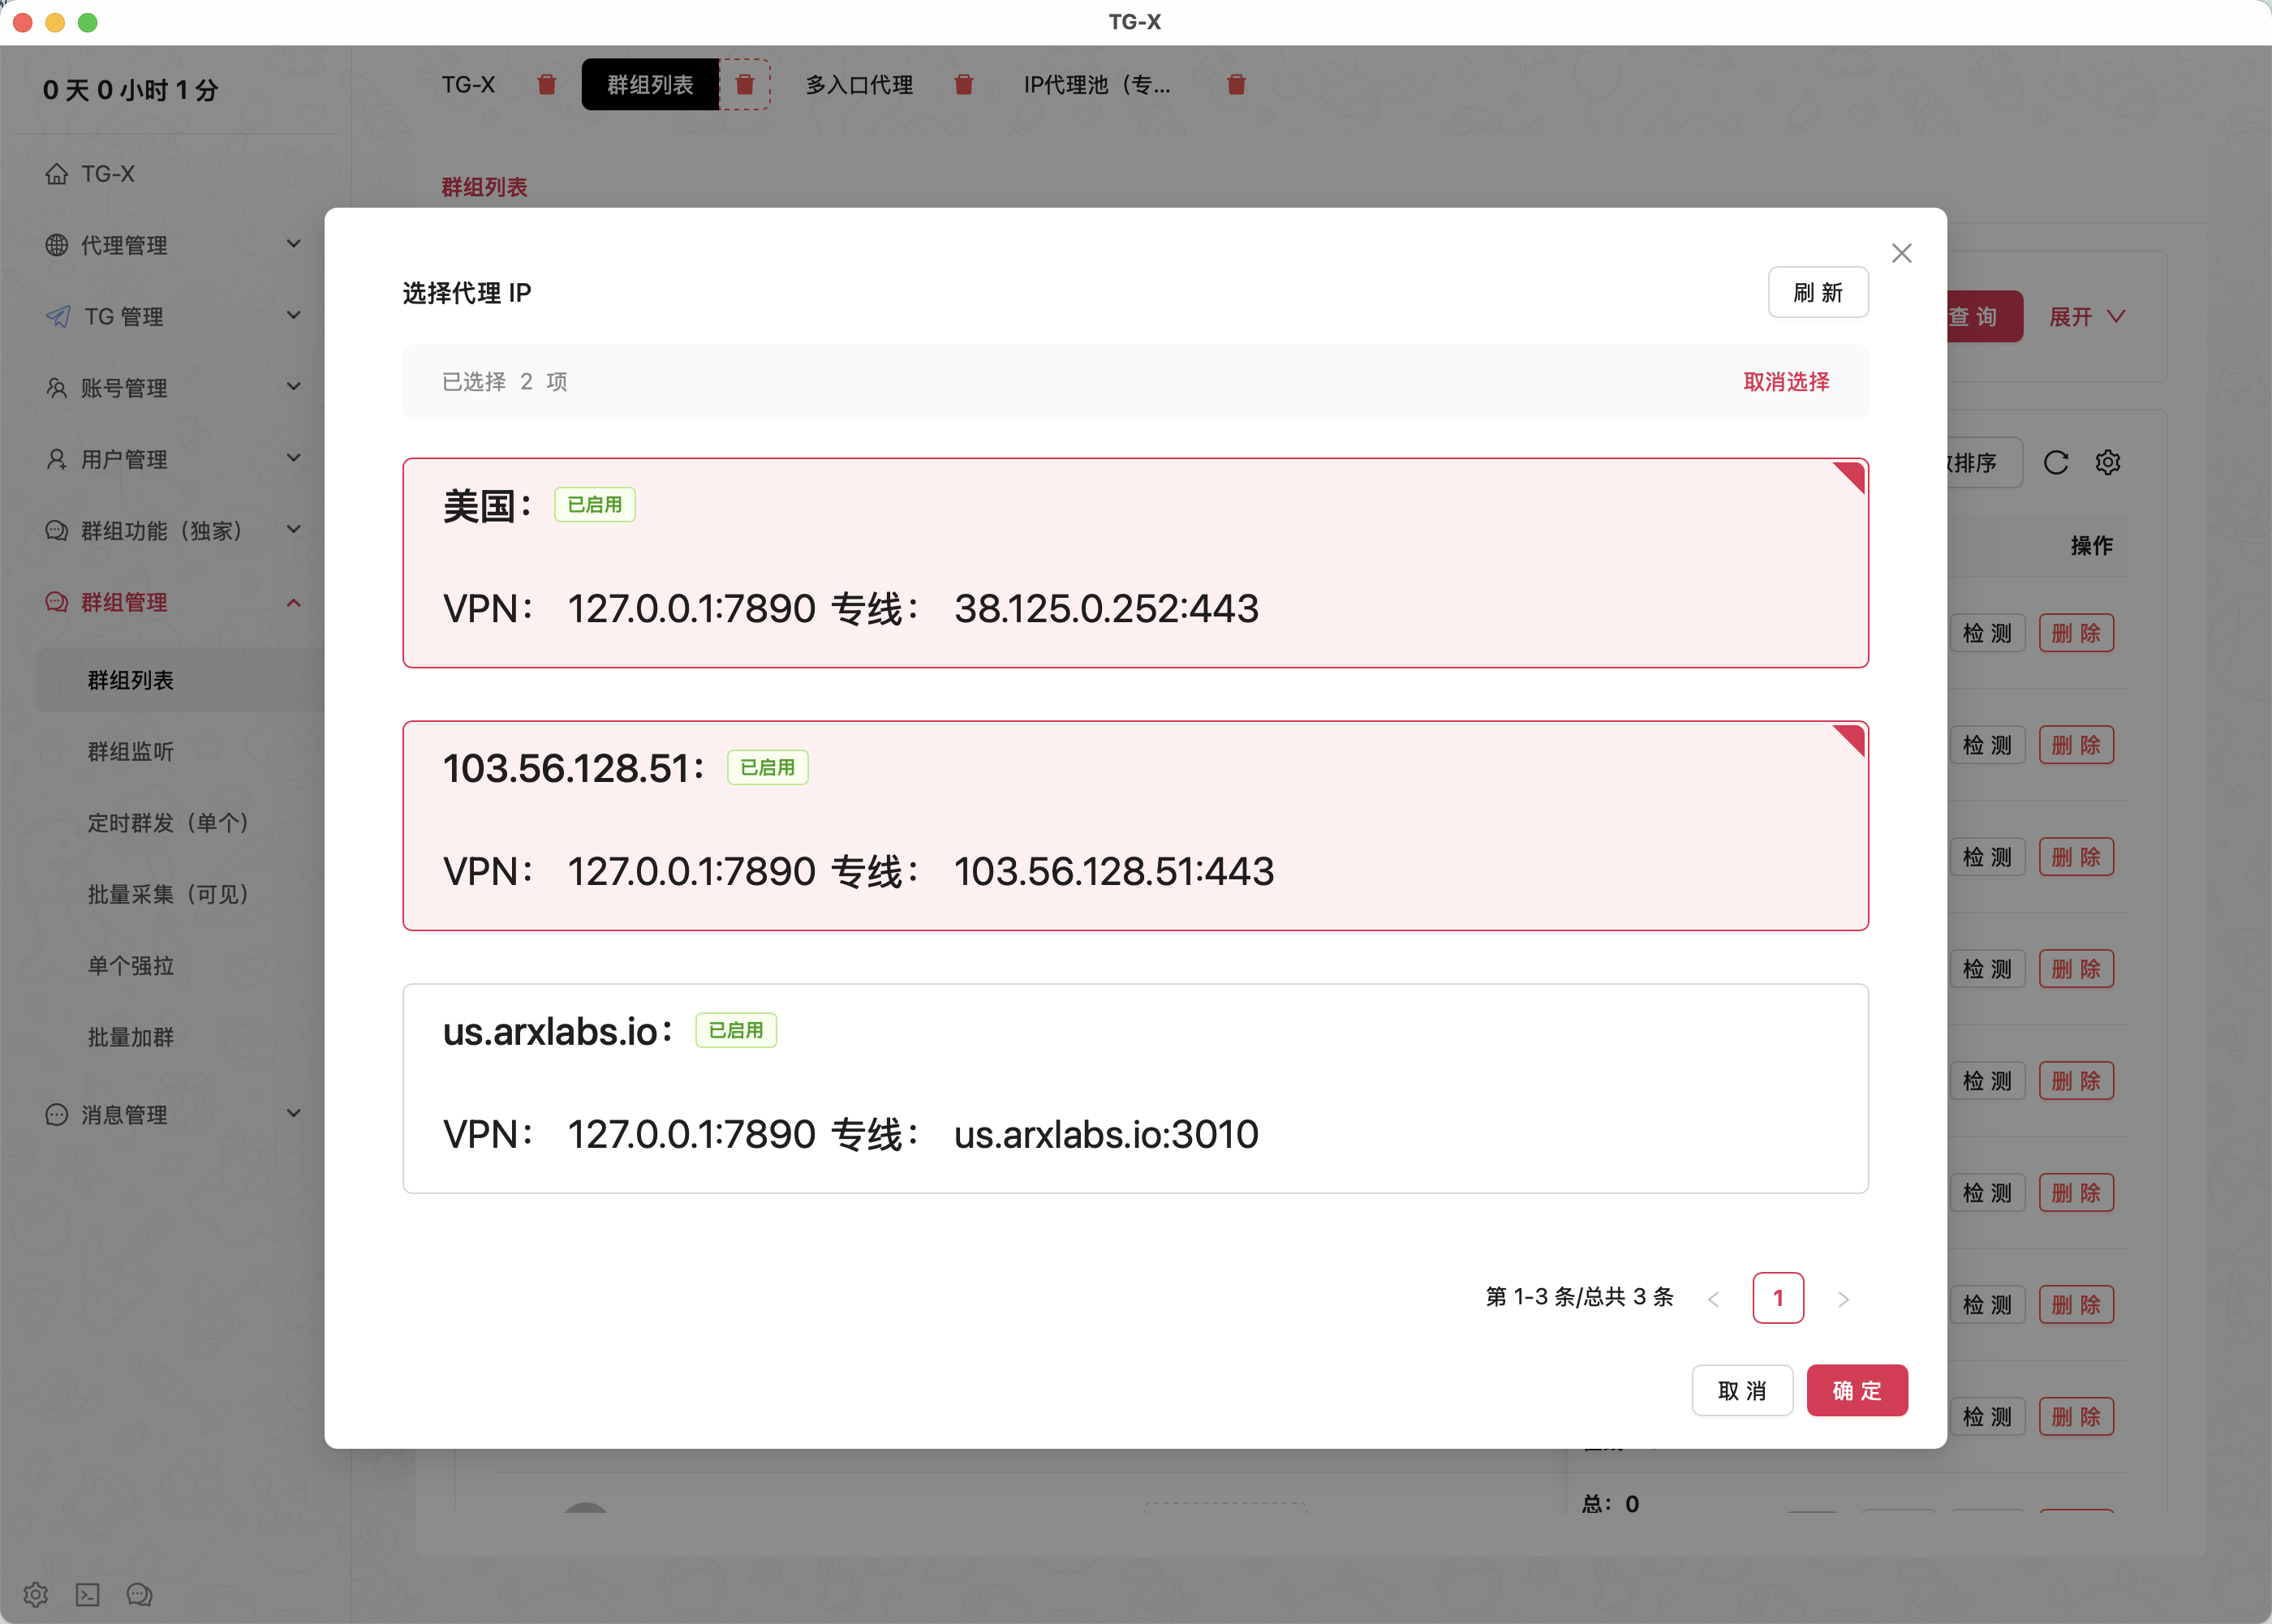
Task: Delete the TG-X tab via trash icon
Action: (546, 85)
